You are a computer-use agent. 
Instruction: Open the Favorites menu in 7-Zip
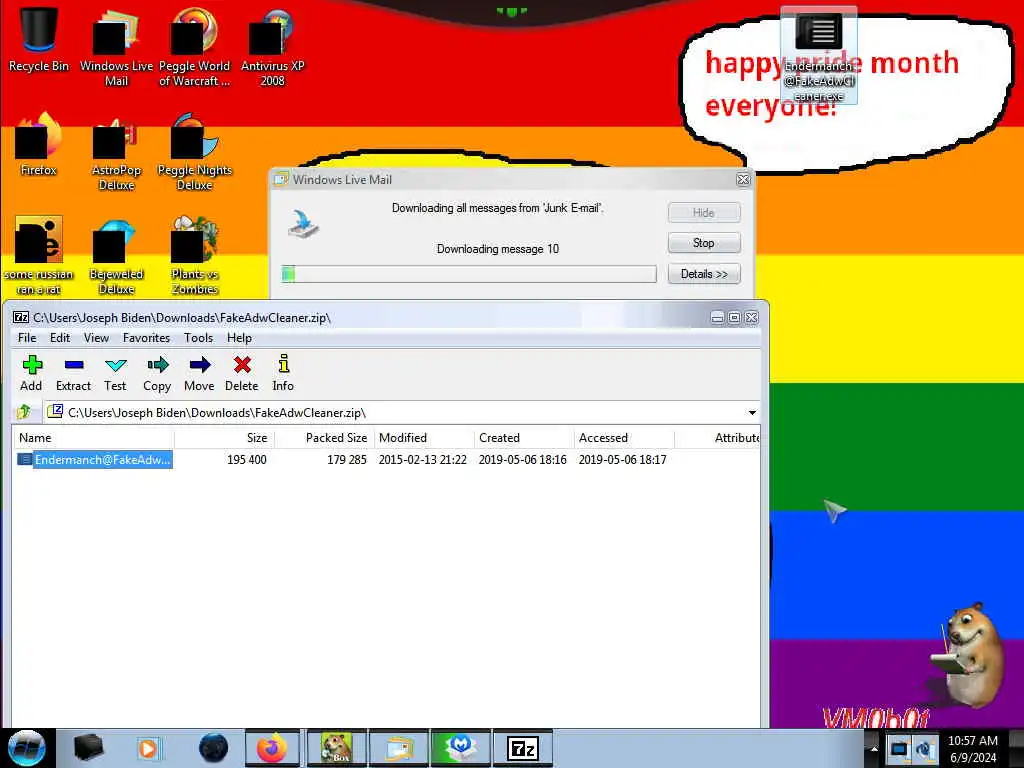(146, 338)
